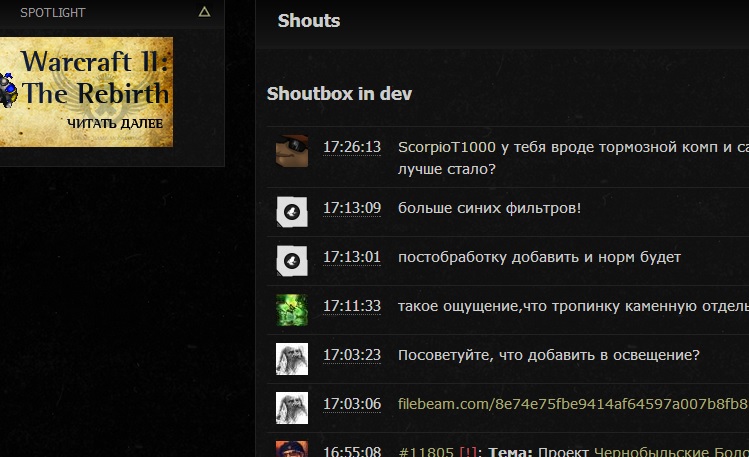This screenshot has width=749, height=457.
Task: Open the Warcraft II: The Rebirth banner
Action: [x=86, y=92]
